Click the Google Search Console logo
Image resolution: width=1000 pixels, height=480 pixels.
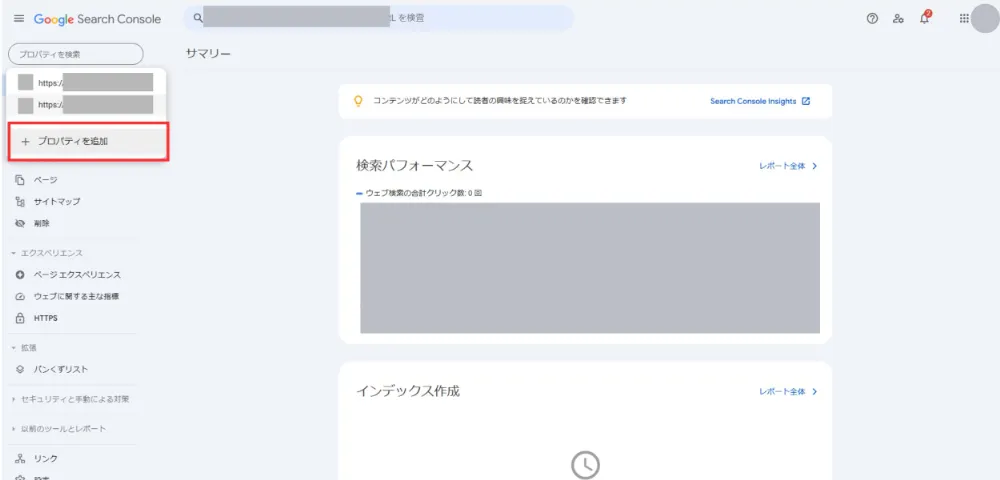click(98, 19)
